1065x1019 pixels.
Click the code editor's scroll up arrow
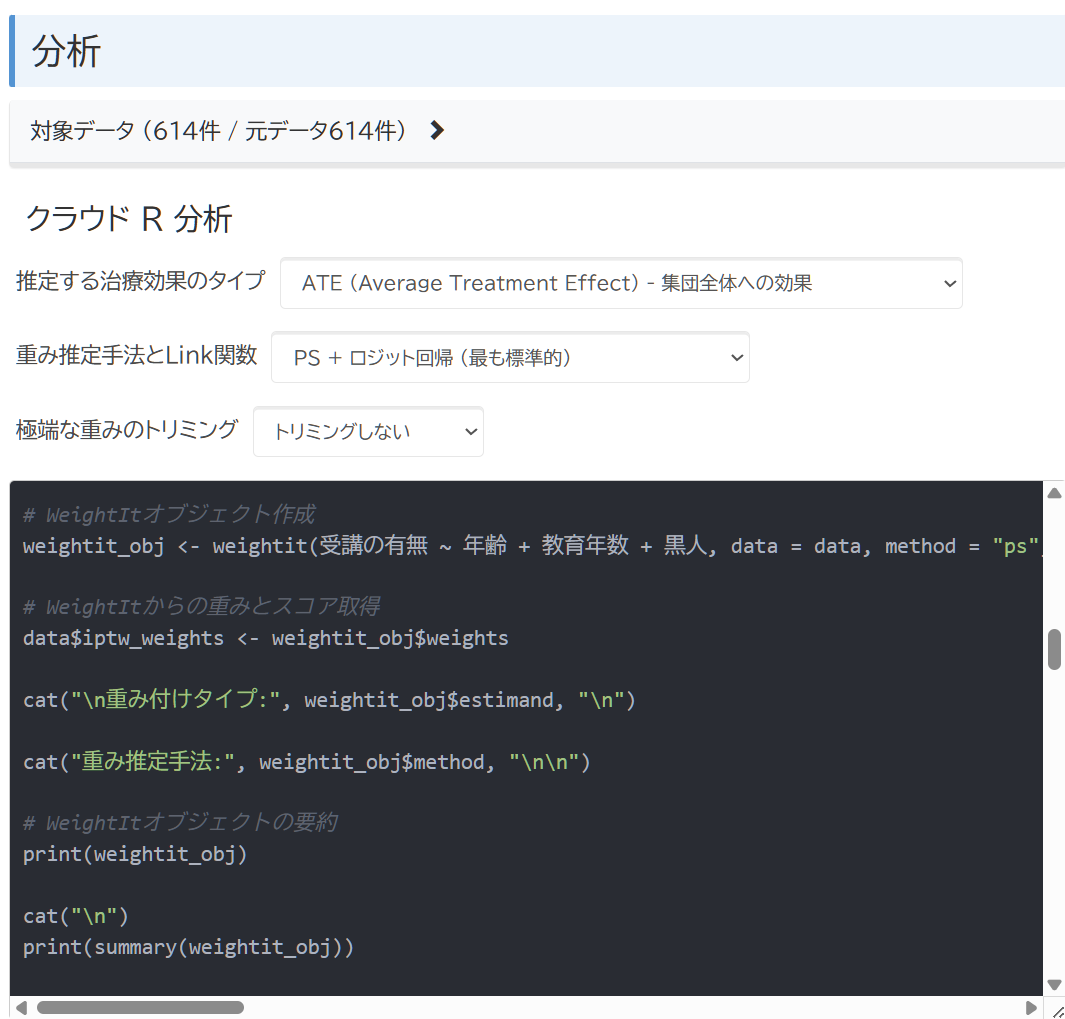[x=1053, y=493]
